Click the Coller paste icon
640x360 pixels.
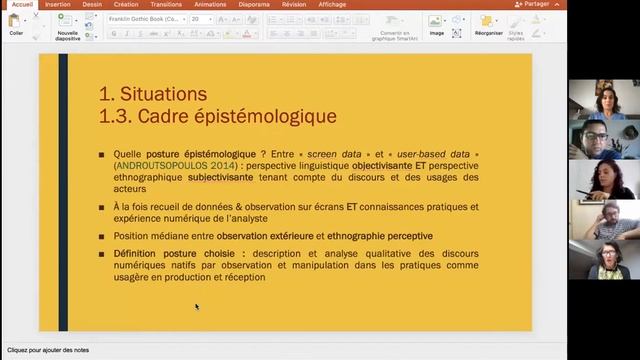(14, 20)
